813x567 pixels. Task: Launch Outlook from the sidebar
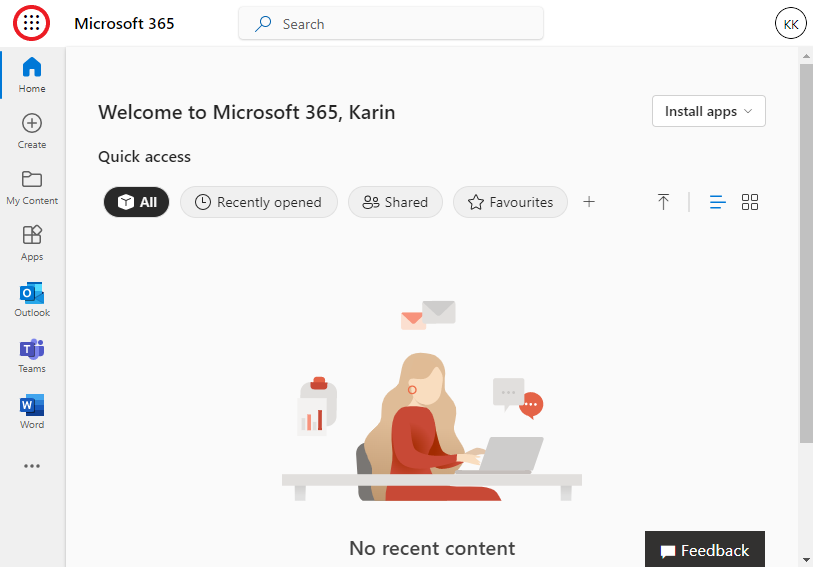point(32,299)
